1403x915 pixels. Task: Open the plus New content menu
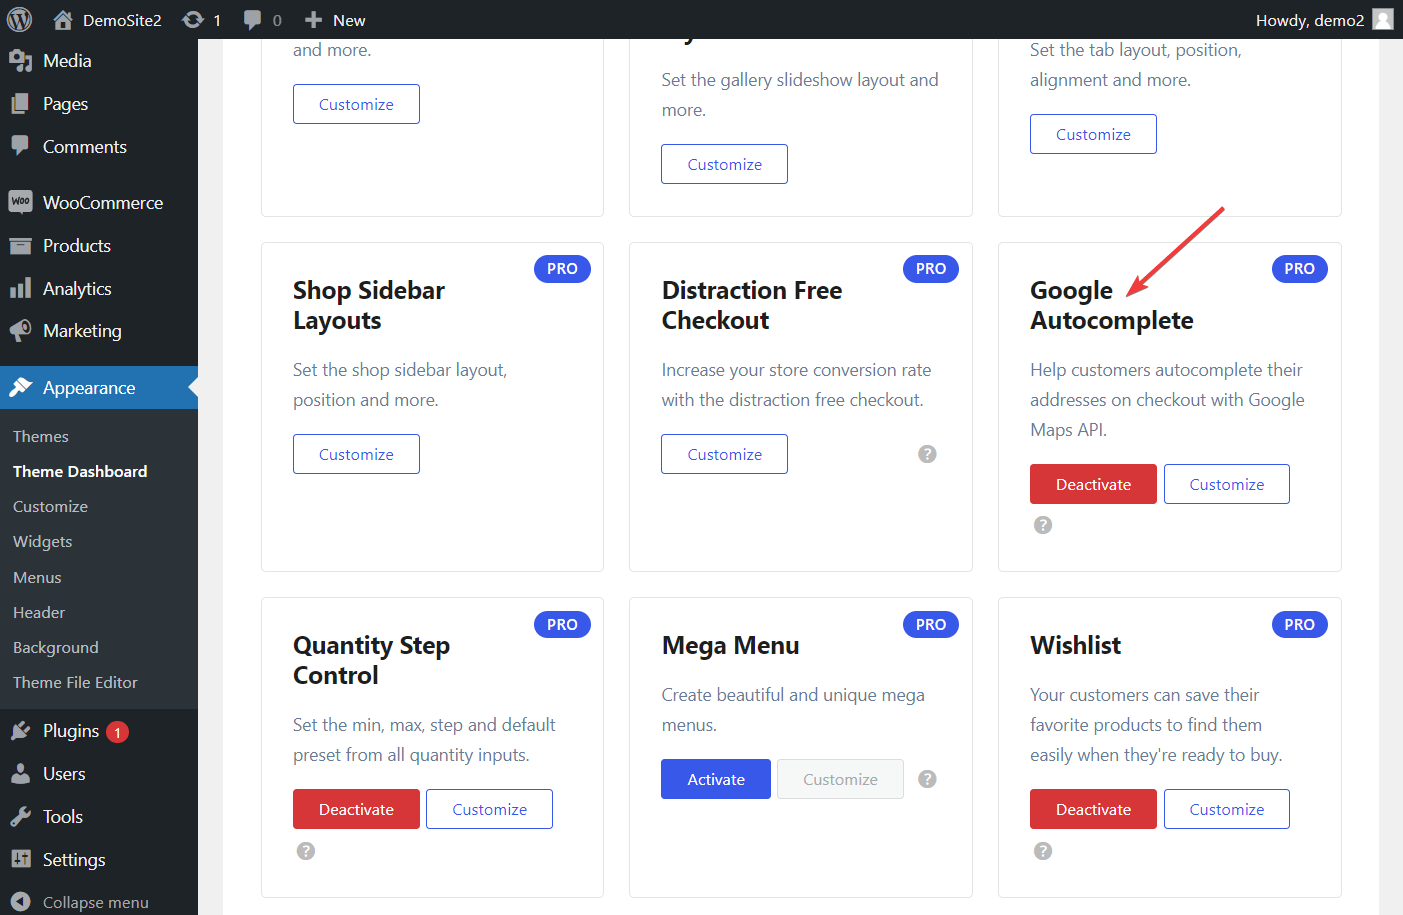tap(335, 19)
